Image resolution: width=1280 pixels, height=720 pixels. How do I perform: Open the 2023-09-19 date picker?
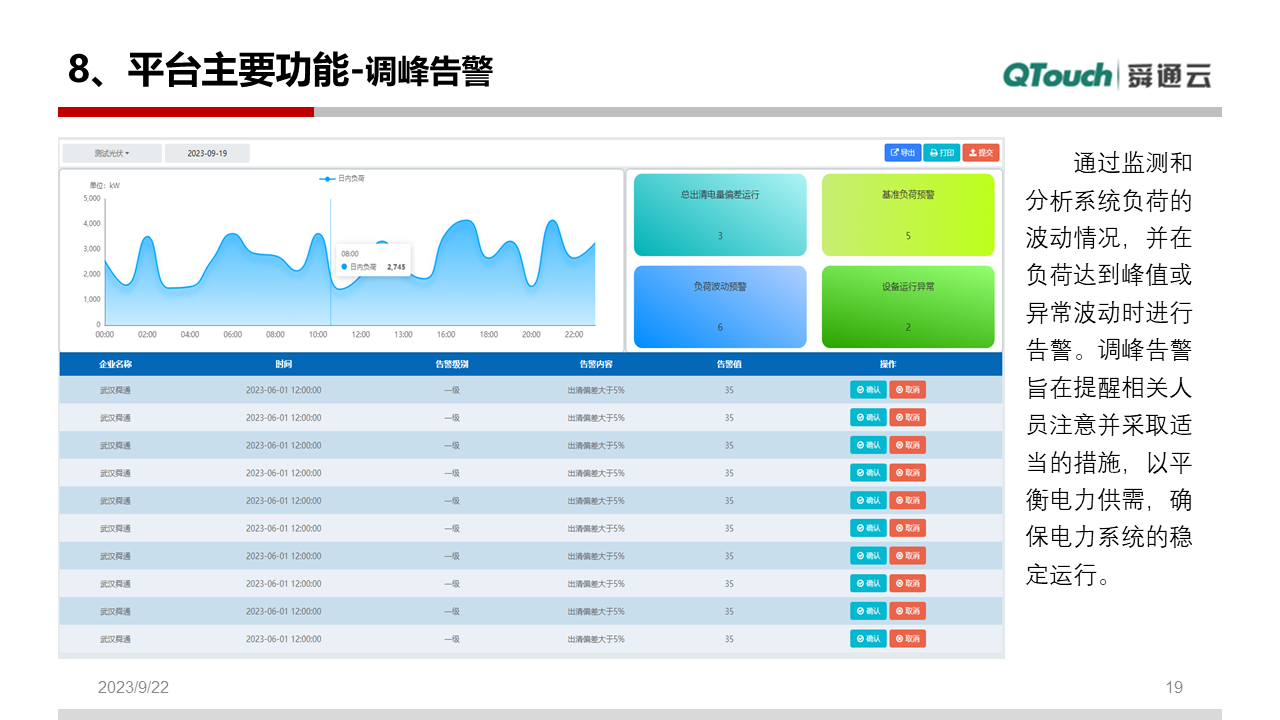click(x=207, y=152)
